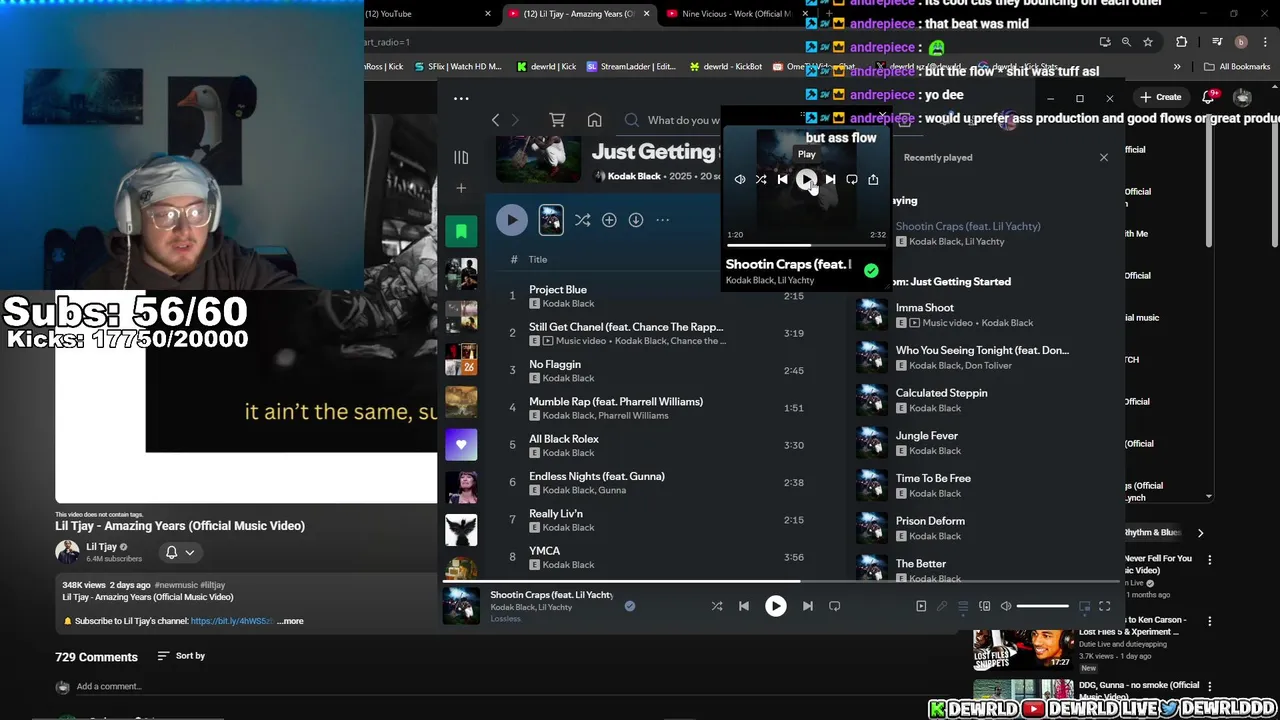Add album to library with plus icon
This screenshot has width=1280, height=720.
click(609, 220)
